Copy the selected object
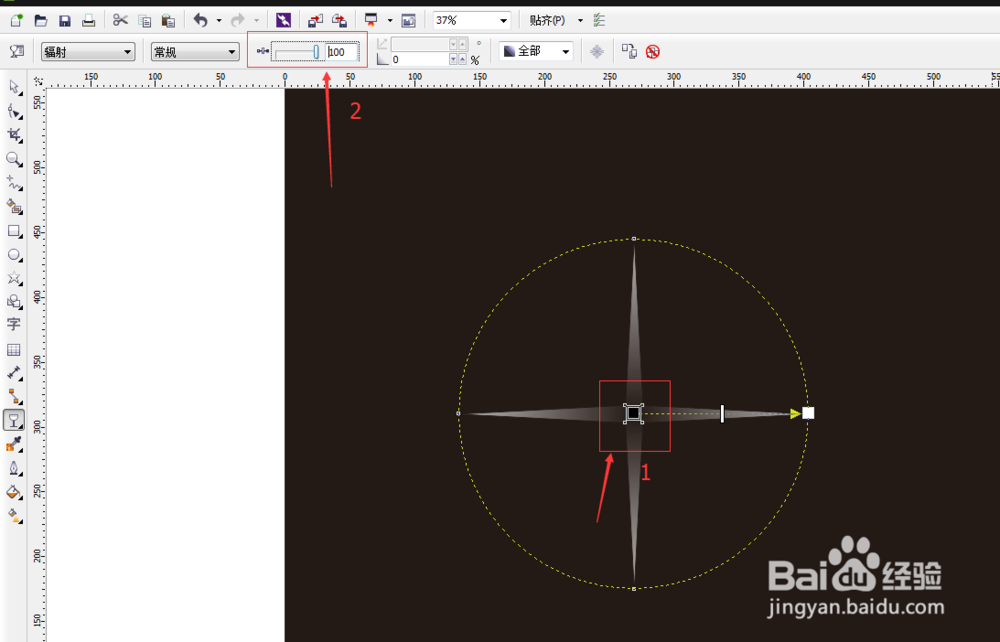This screenshot has width=1000, height=642. [x=145, y=21]
